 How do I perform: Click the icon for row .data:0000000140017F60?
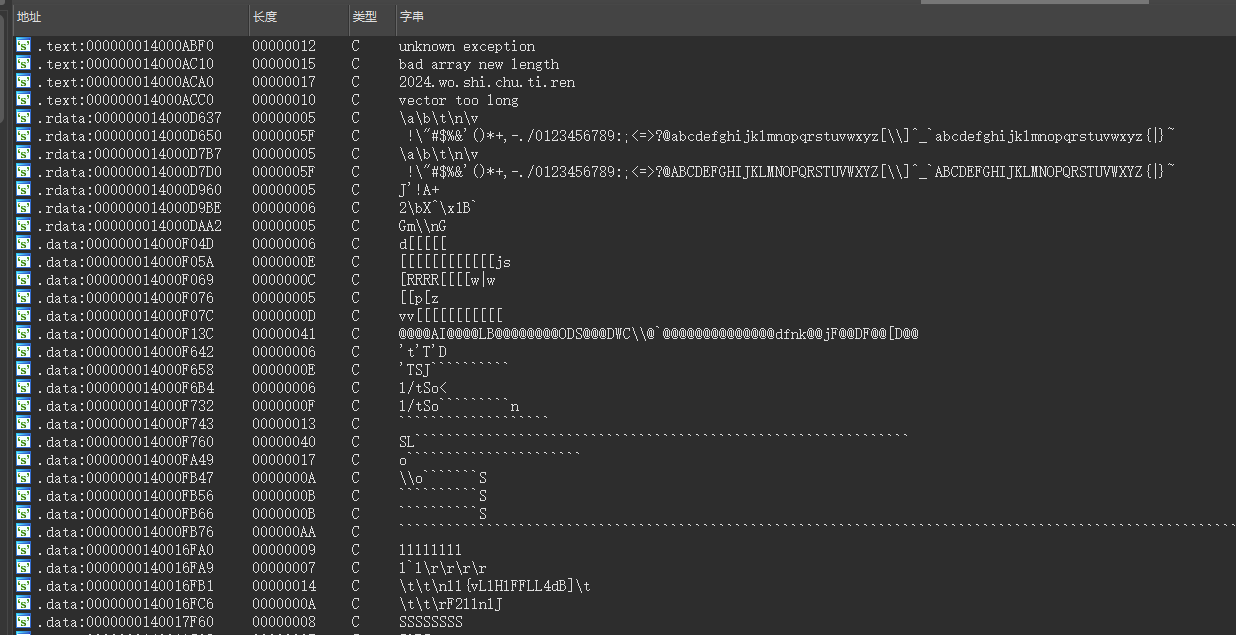click(x=23, y=622)
